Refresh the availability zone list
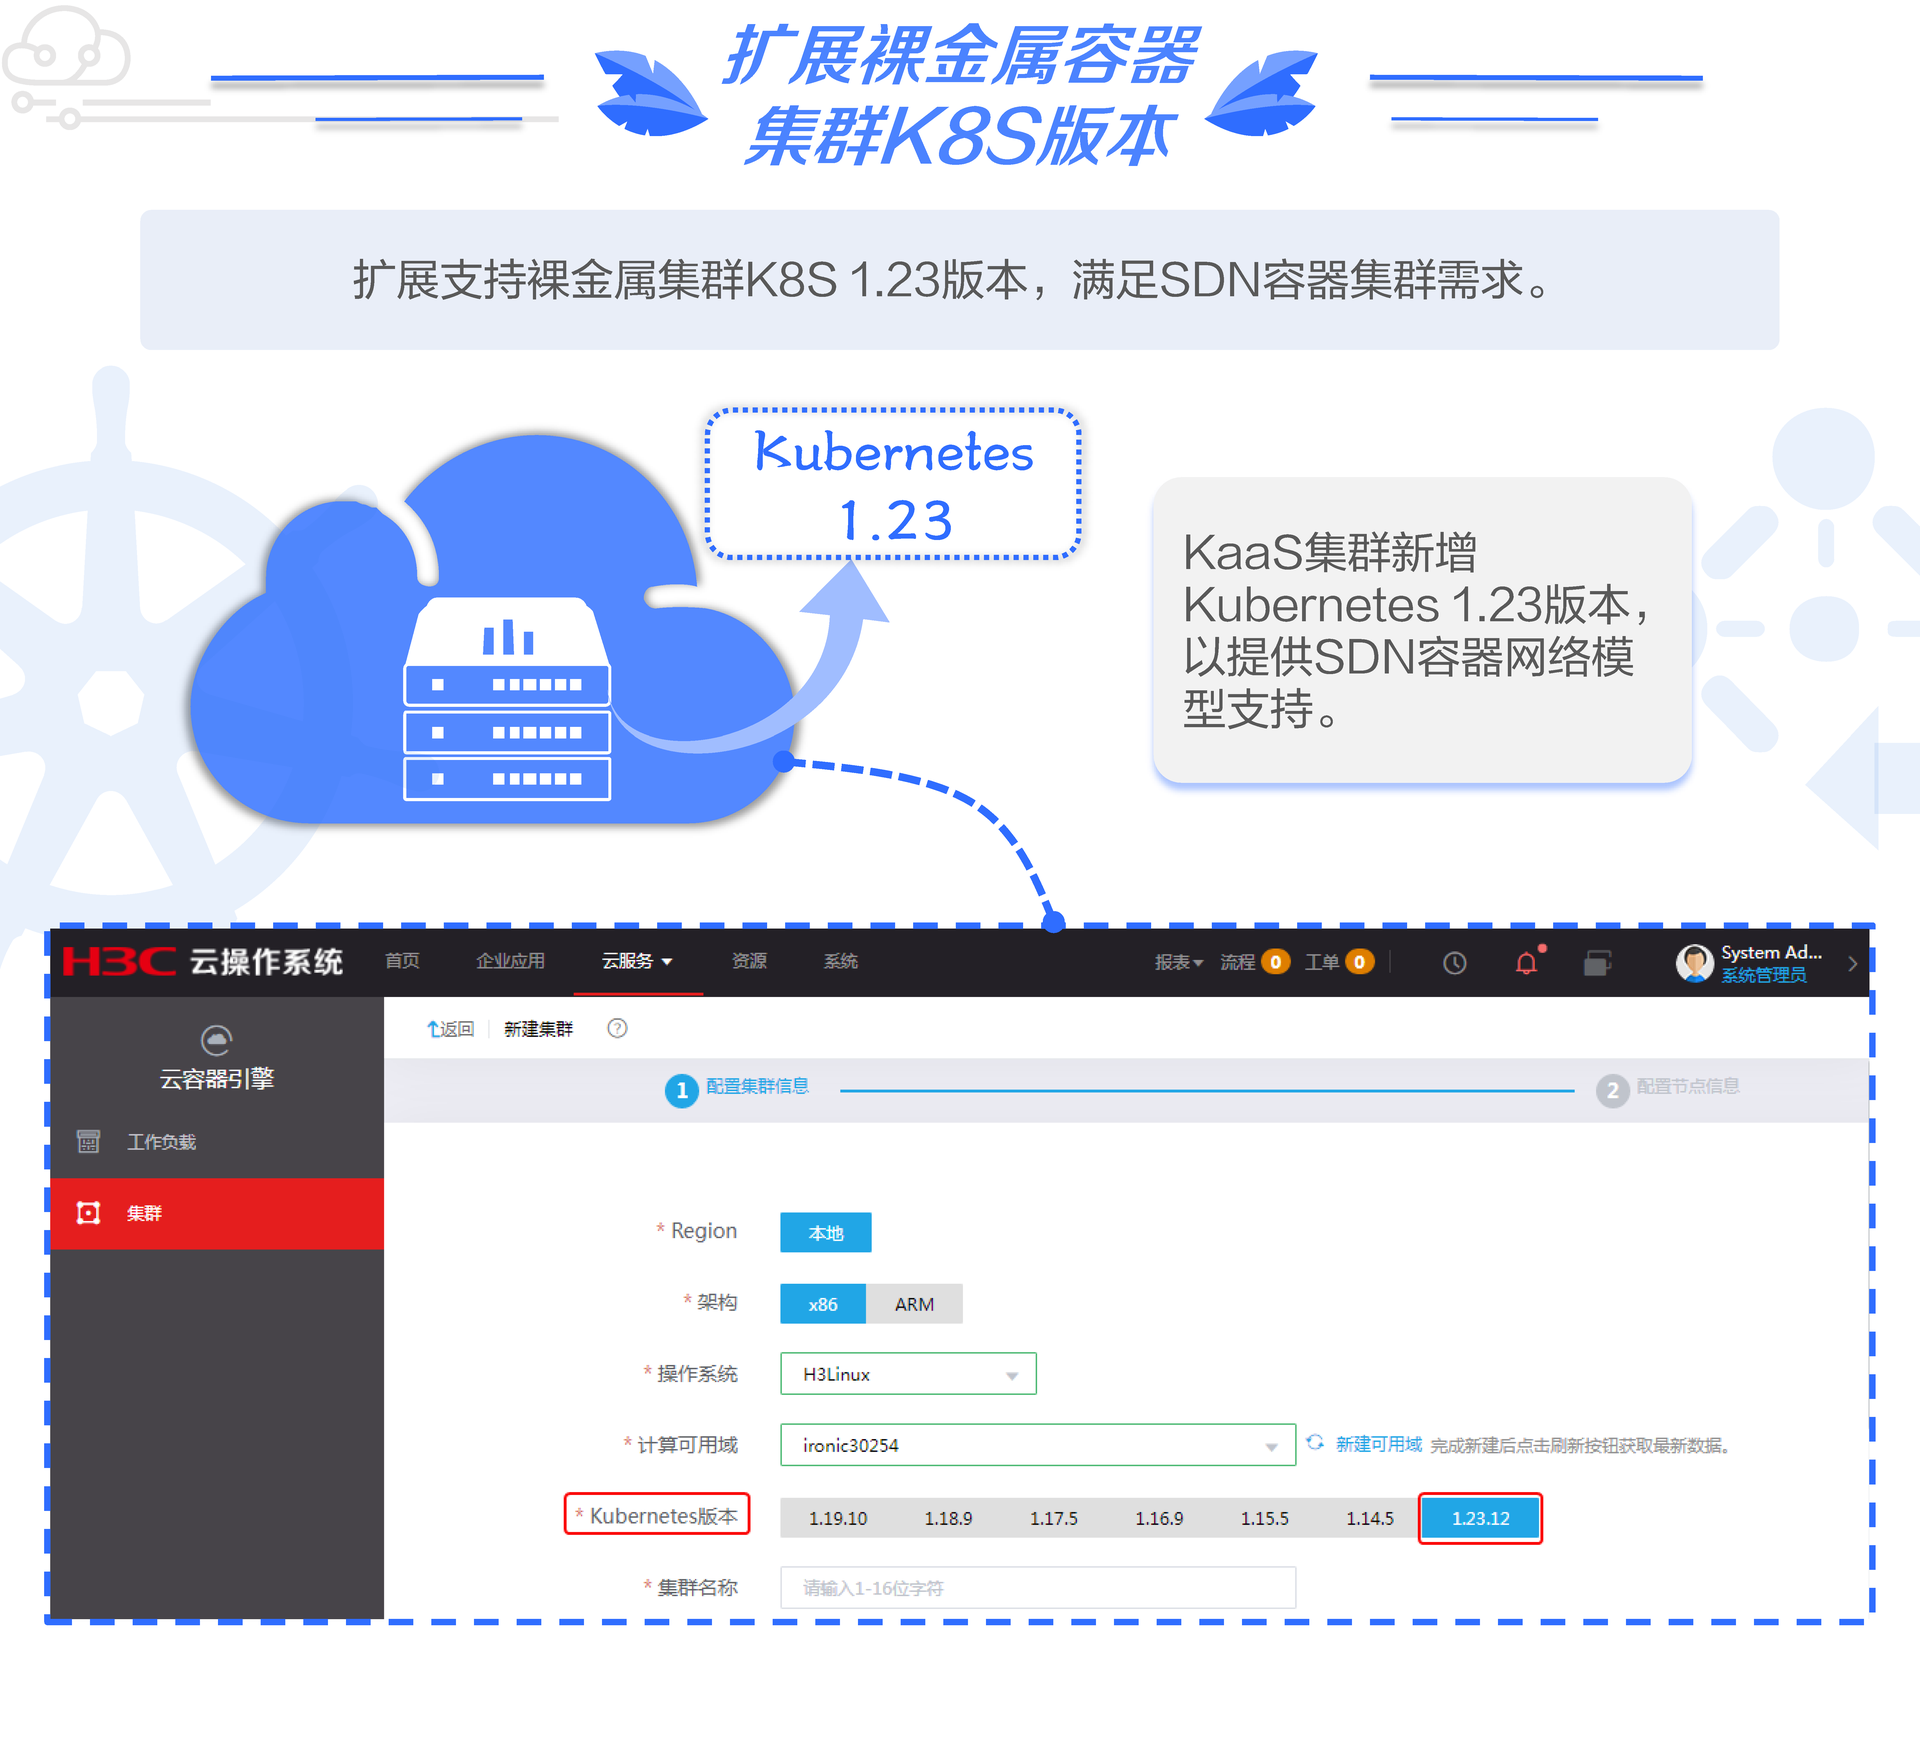Viewport: 1920px width, 1757px height. (1315, 1442)
